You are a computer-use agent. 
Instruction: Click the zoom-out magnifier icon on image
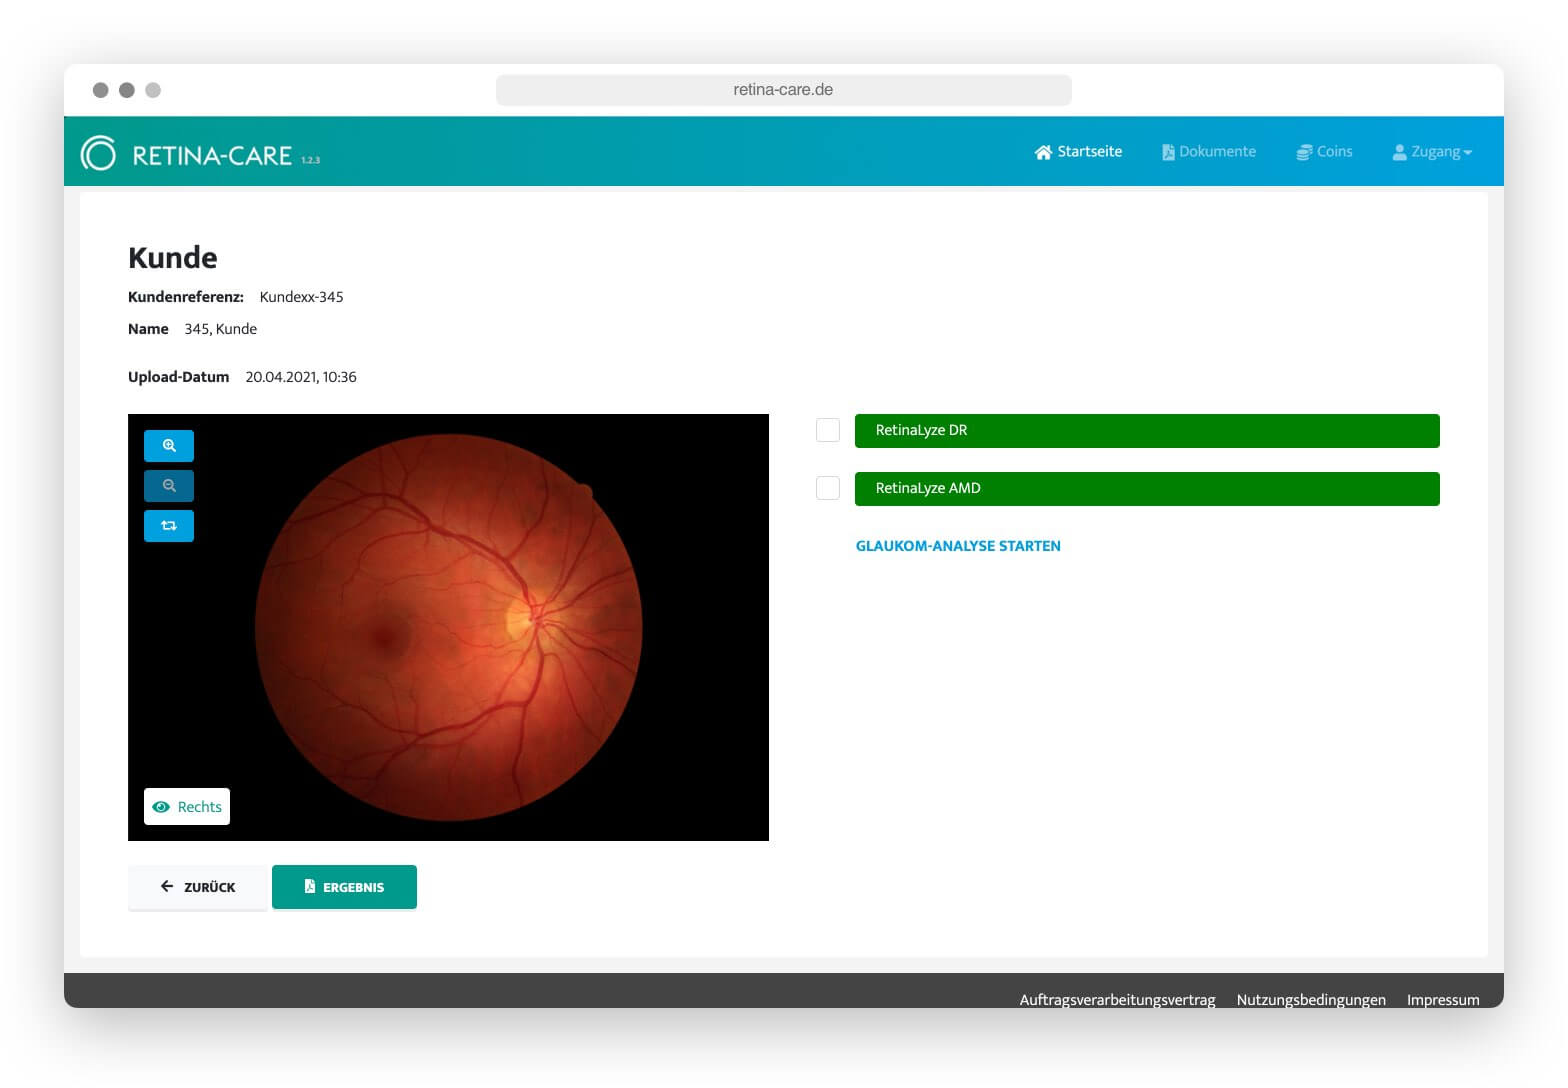click(169, 486)
